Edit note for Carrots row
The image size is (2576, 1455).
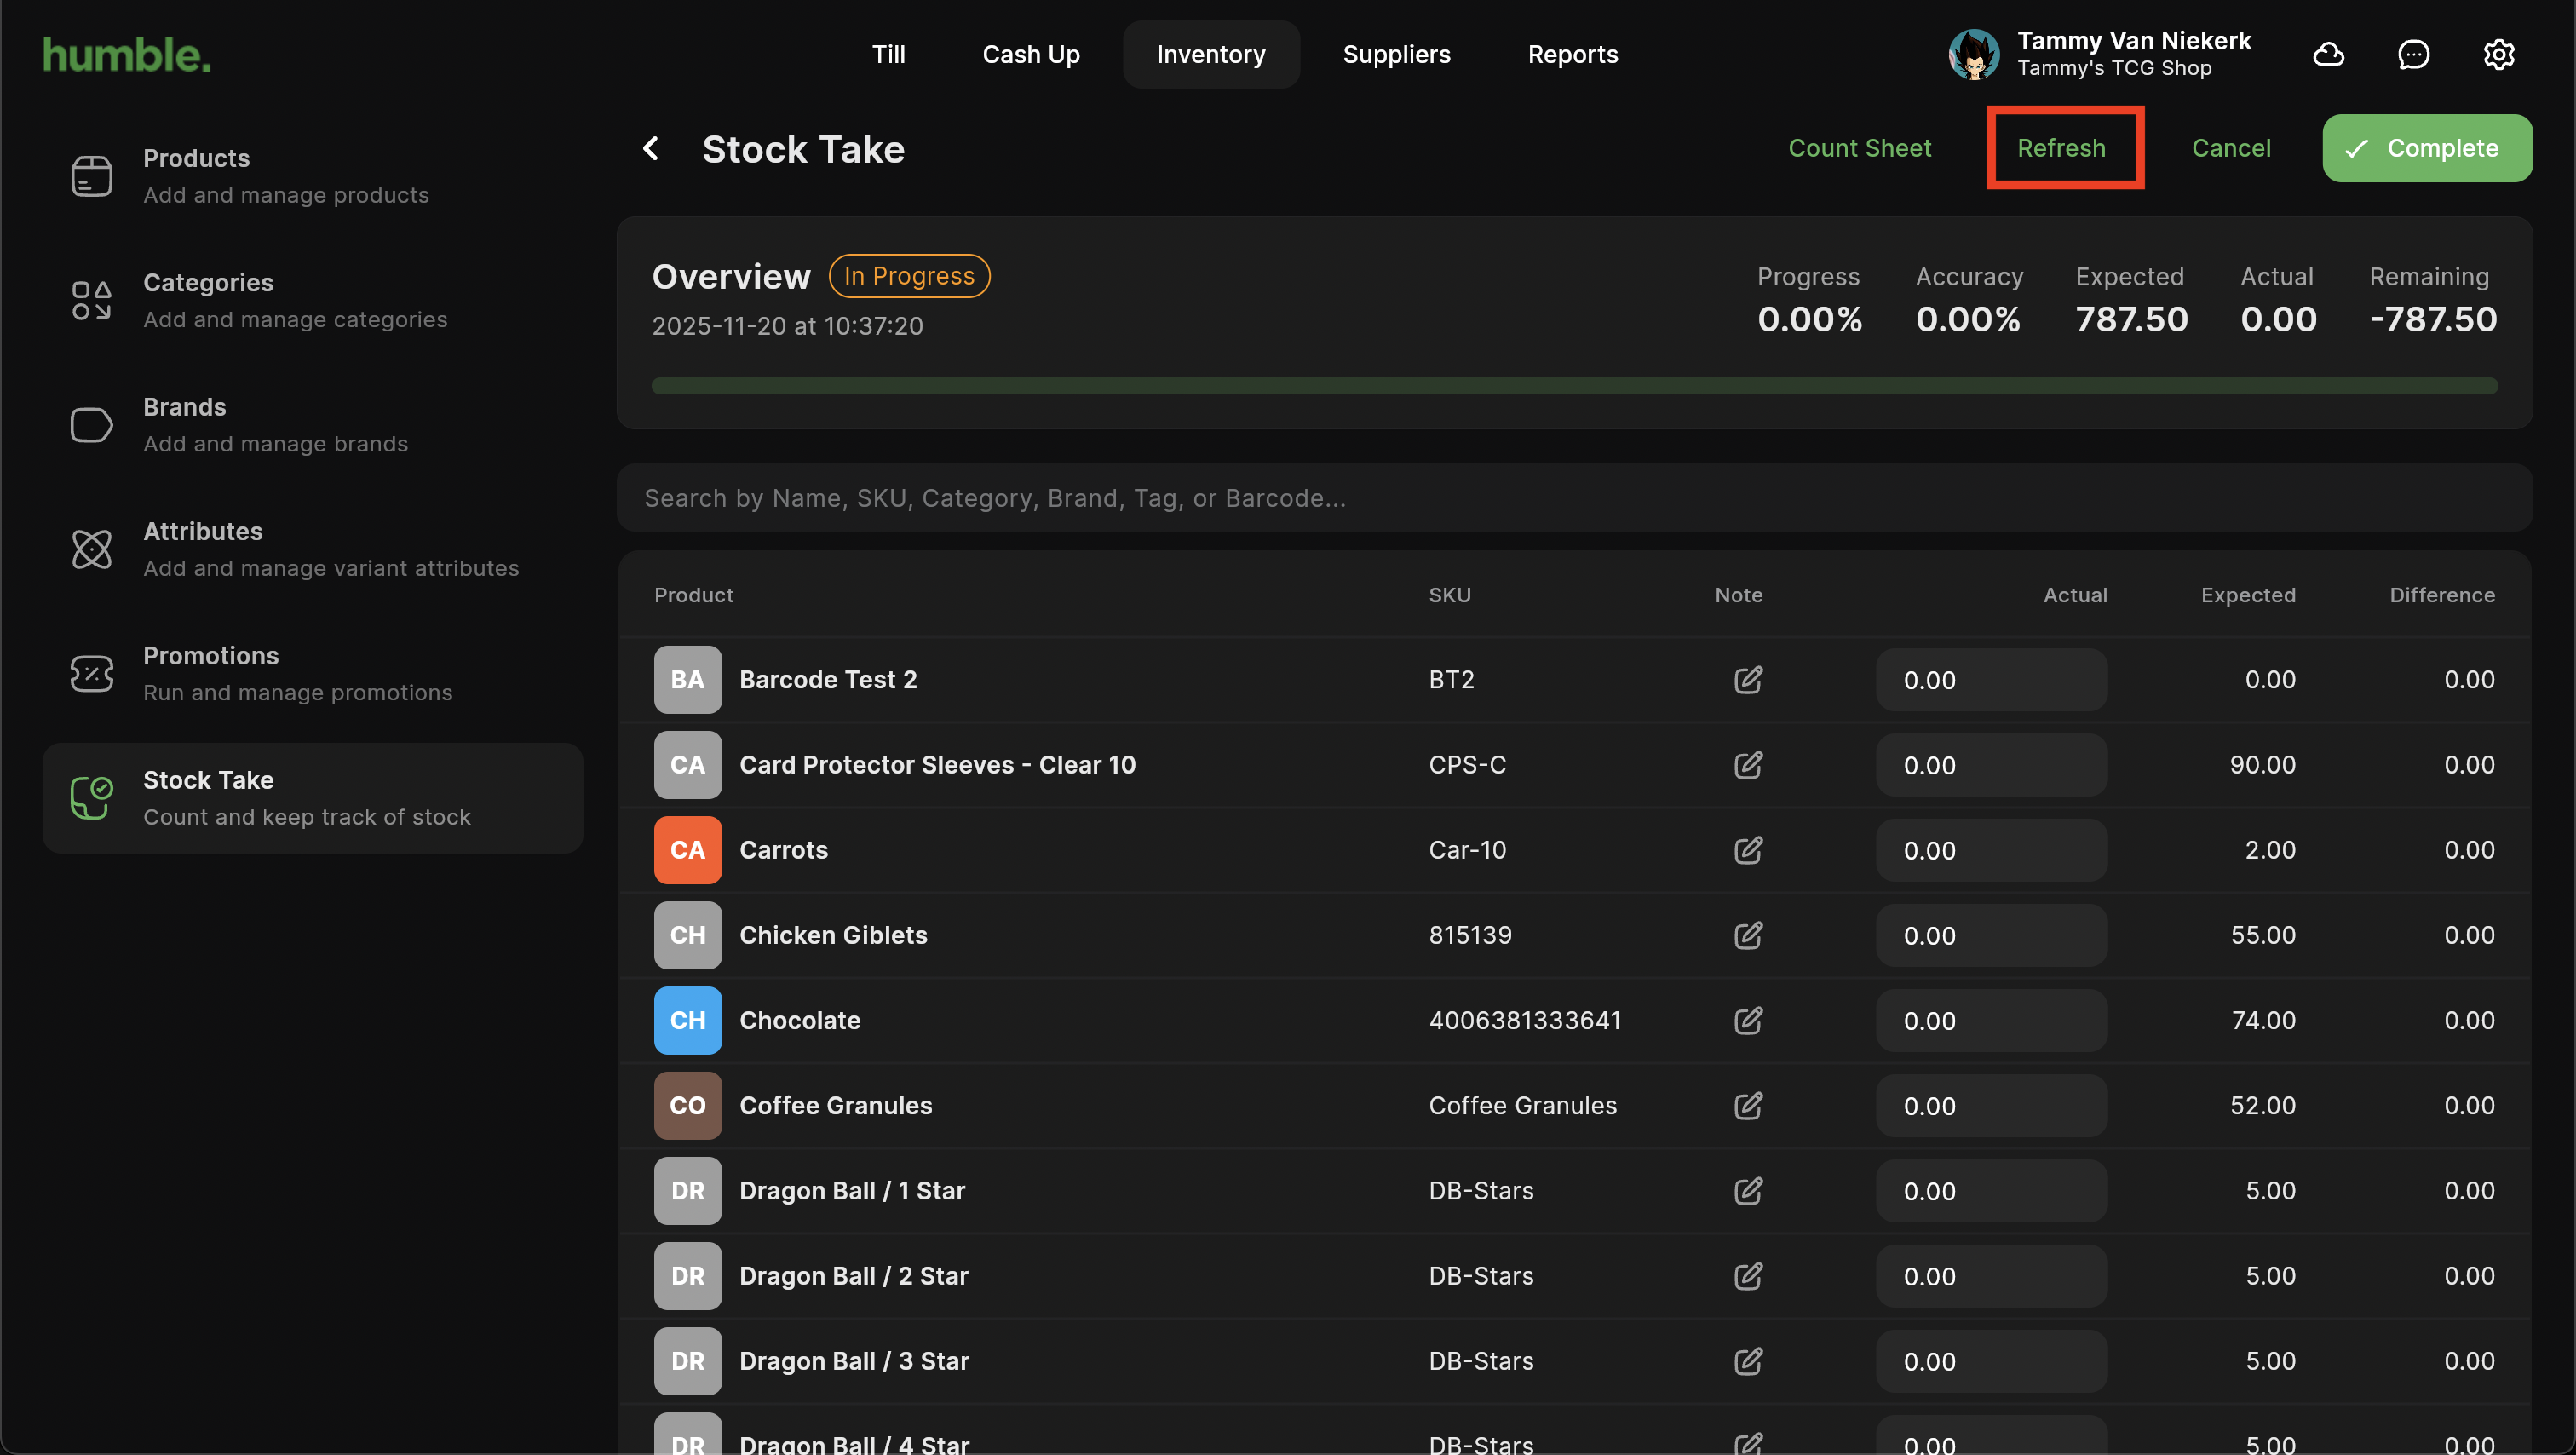[x=1747, y=850]
